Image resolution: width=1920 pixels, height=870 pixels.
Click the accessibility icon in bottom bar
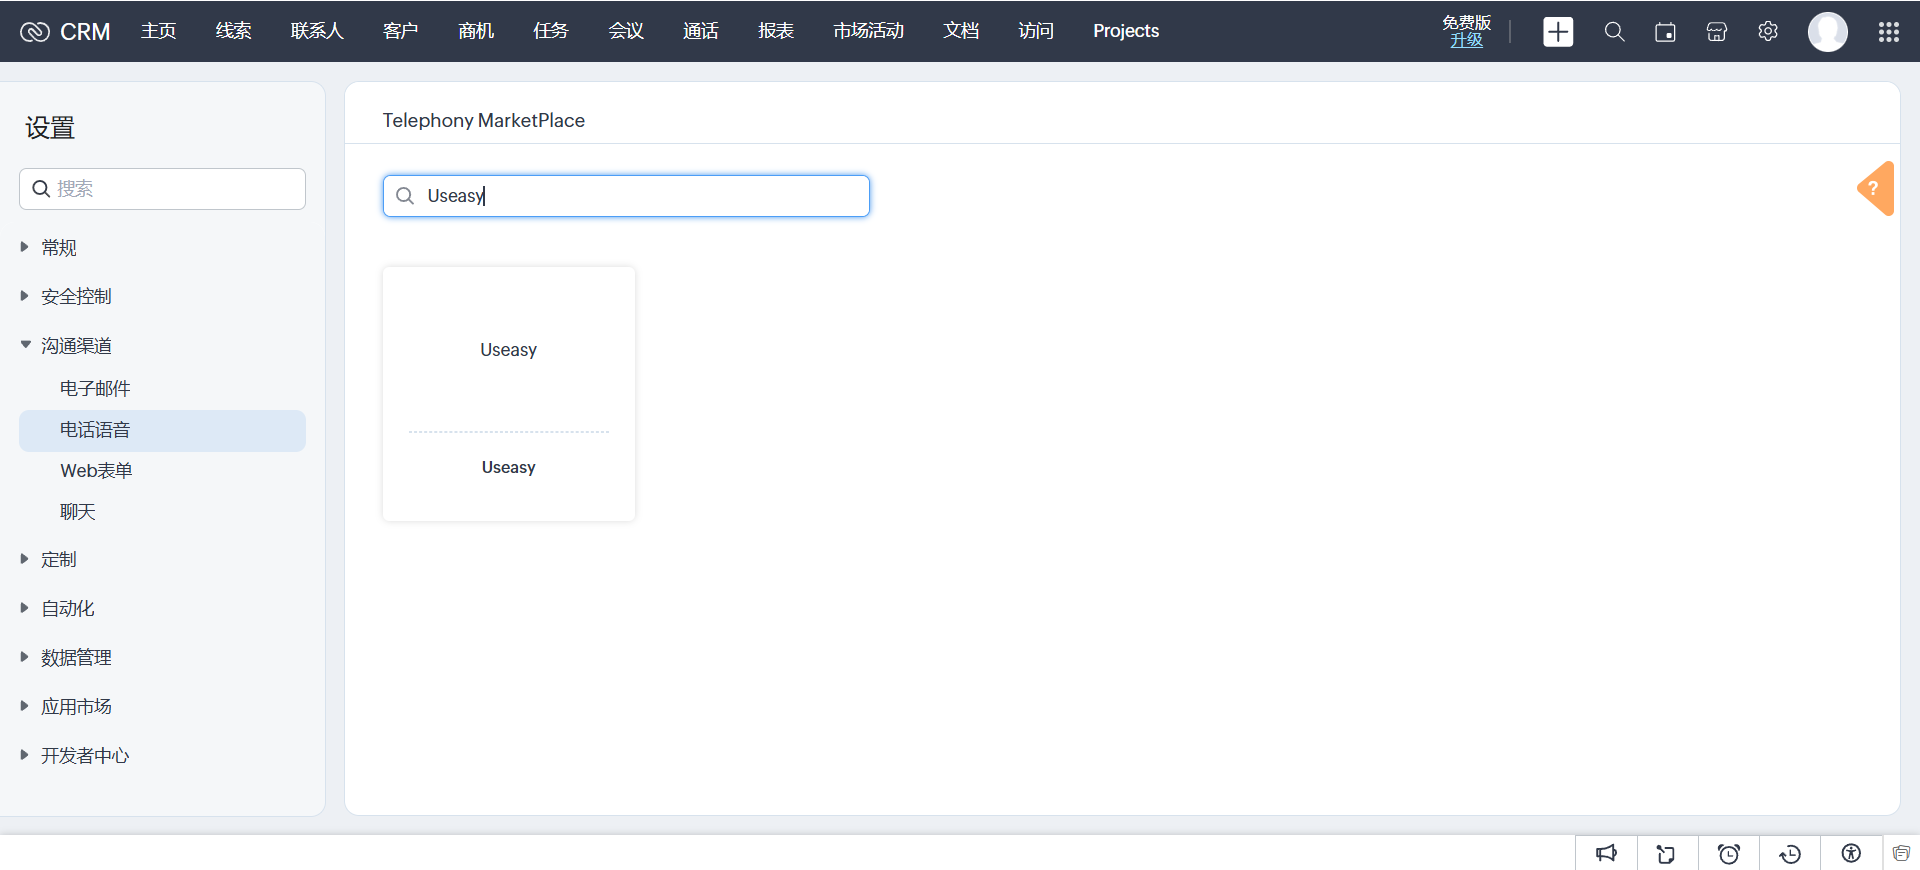pos(1851,853)
